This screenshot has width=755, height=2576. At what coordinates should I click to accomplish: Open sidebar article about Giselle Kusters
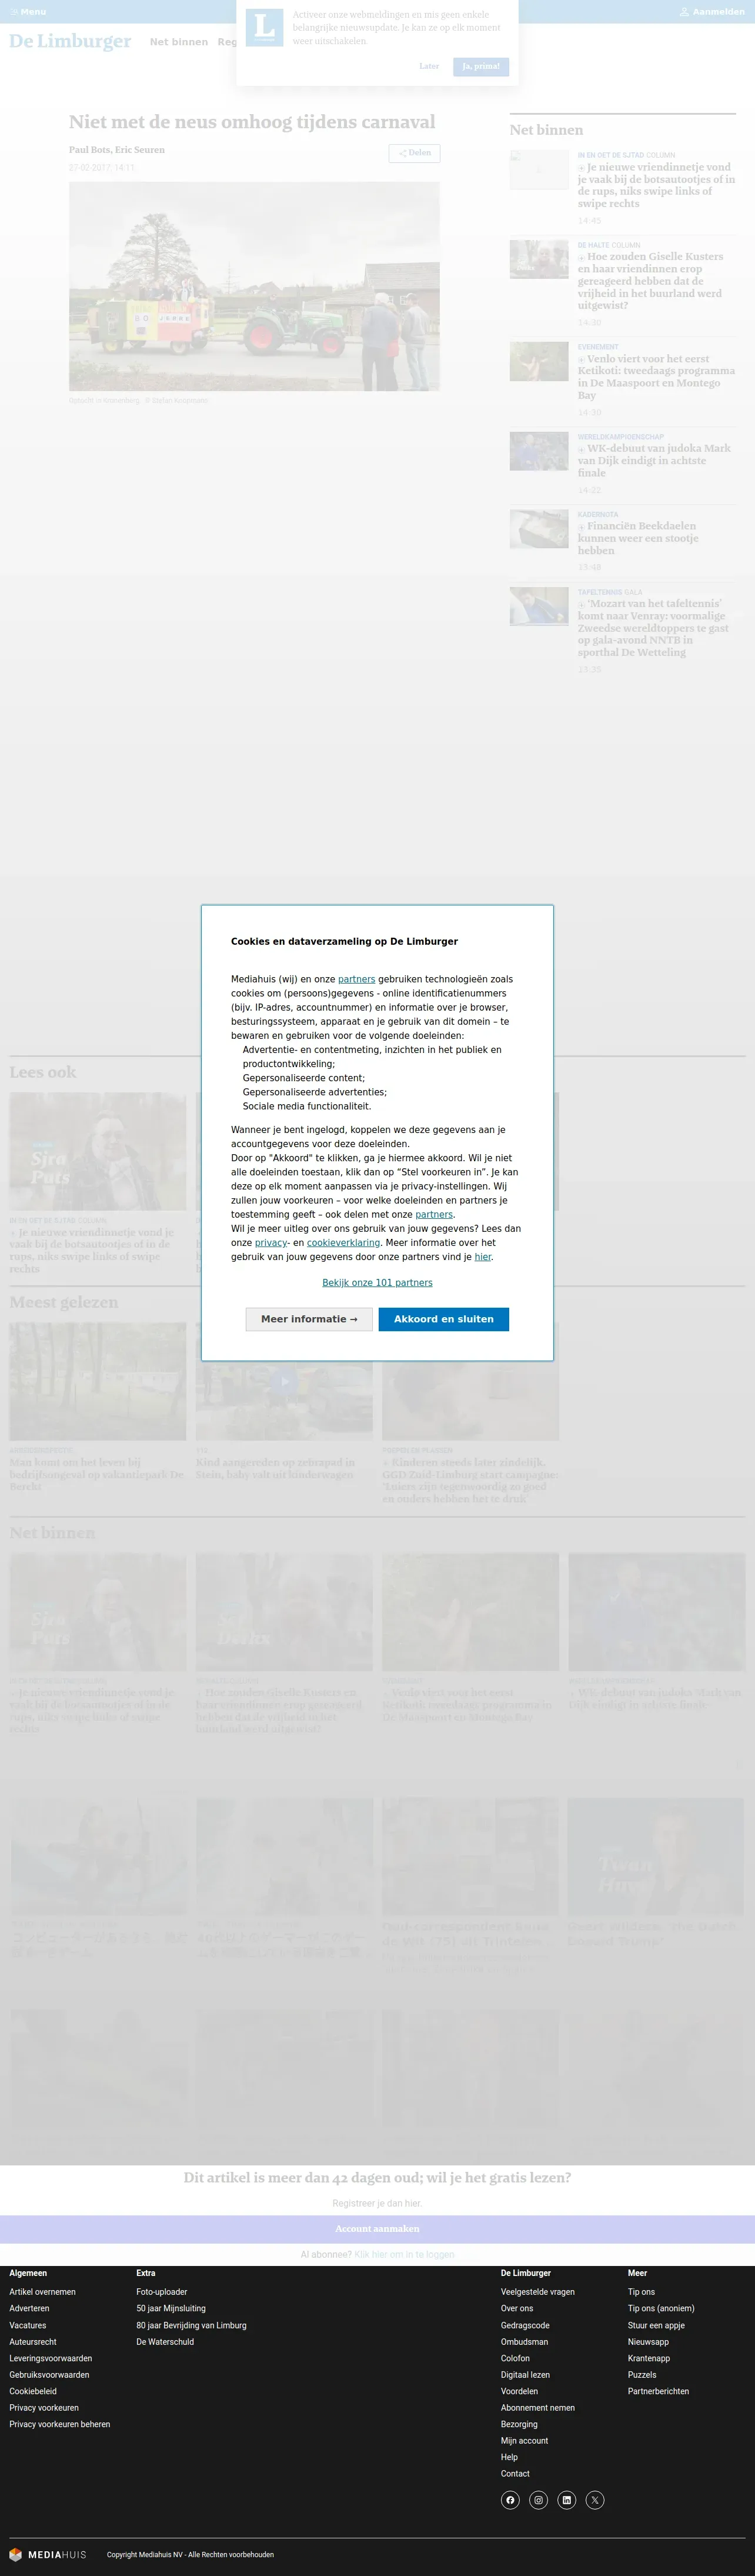tap(650, 281)
